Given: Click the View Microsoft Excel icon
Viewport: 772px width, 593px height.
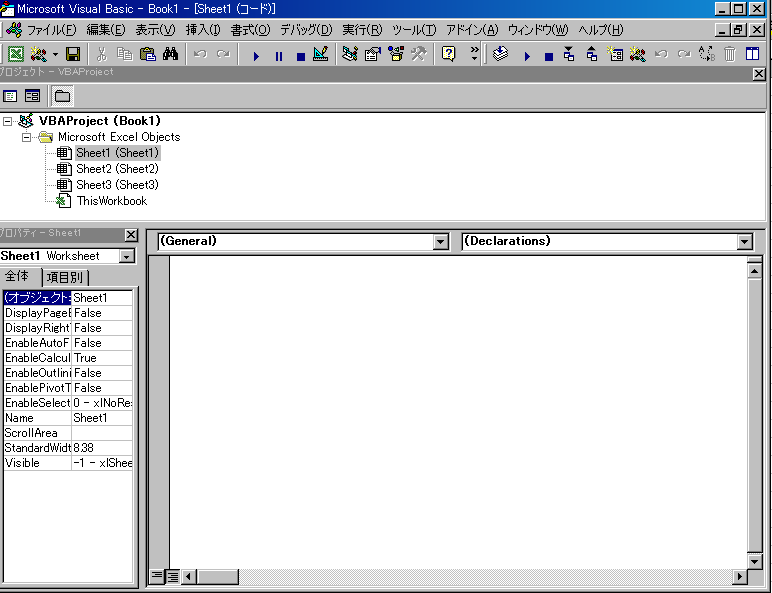Looking at the screenshot, I should 16,54.
